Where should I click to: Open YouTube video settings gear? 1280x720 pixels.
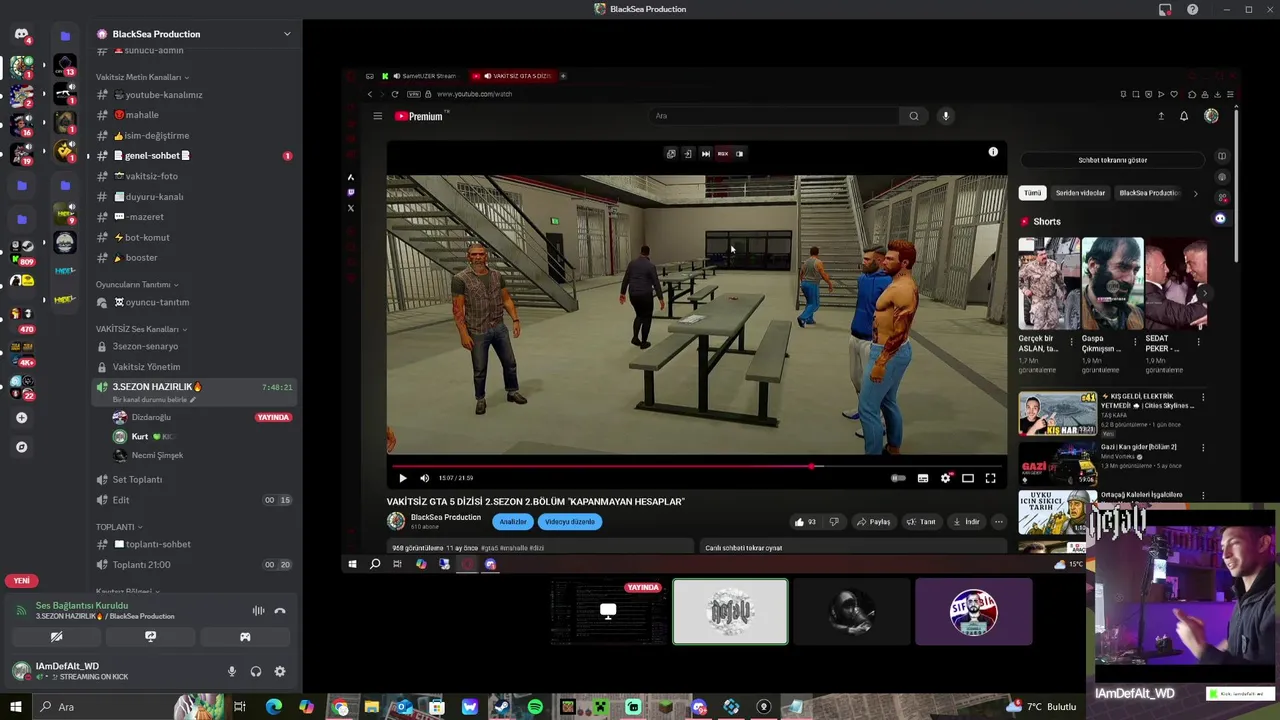click(x=945, y=478)
